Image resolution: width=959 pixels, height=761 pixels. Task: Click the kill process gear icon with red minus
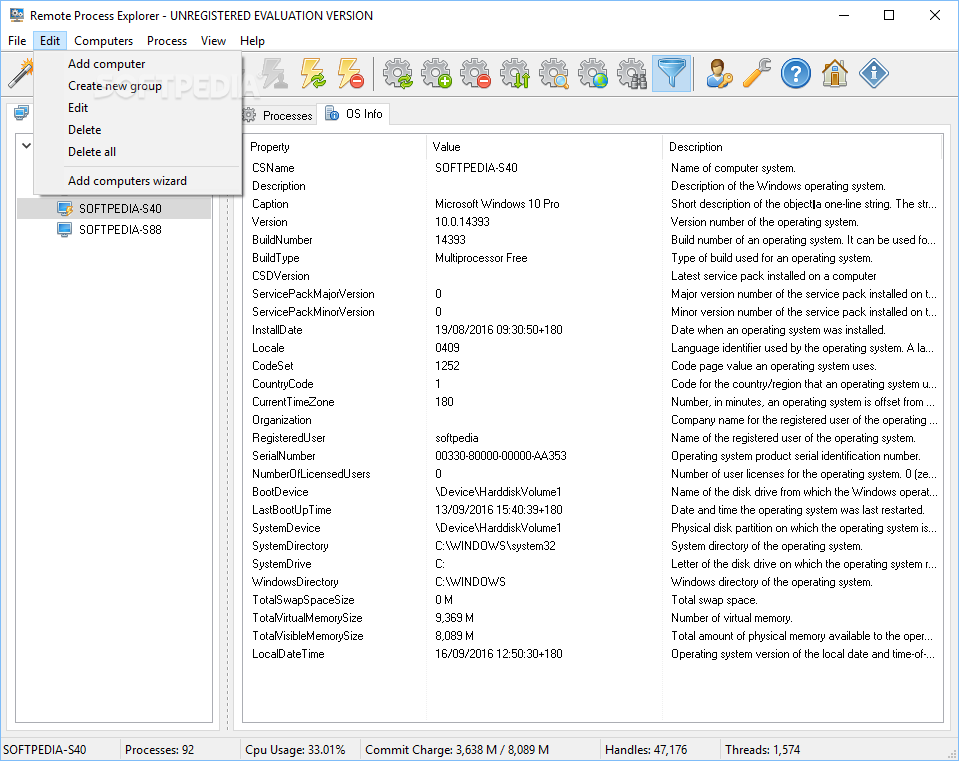(476, 73)
